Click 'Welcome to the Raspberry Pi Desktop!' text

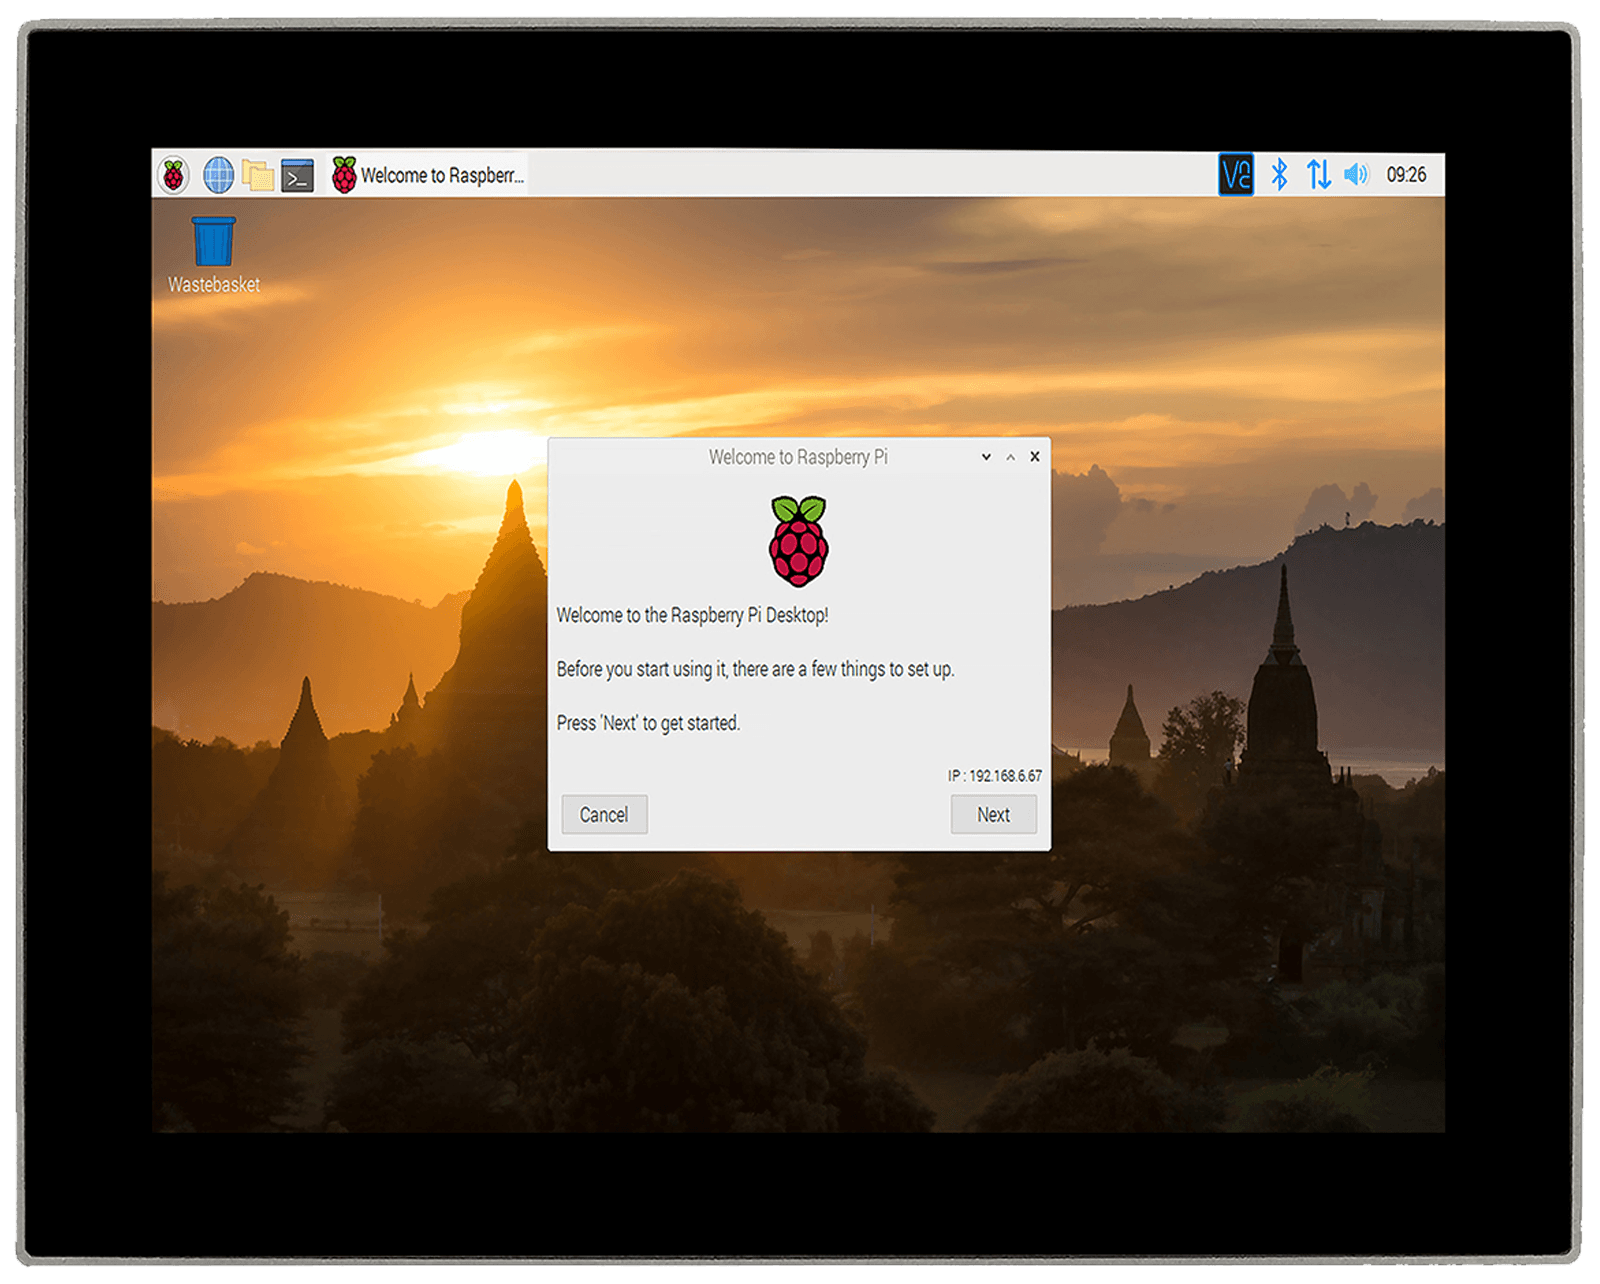(x=692, y=615)
